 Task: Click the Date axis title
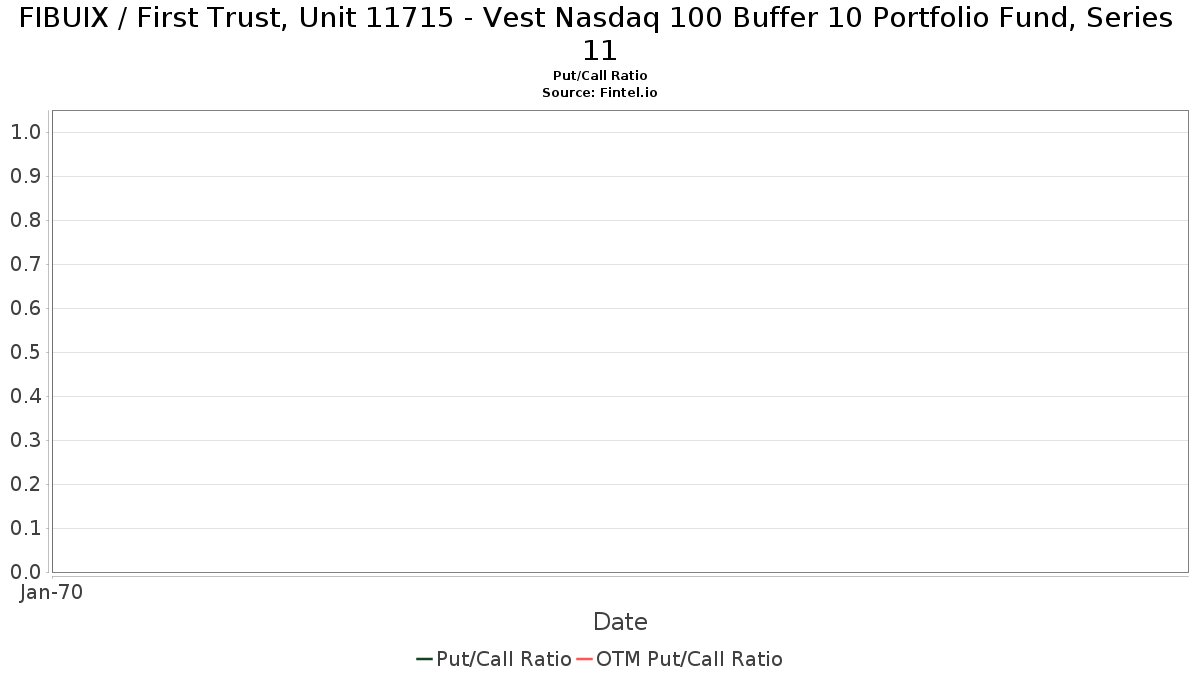(x=620, y=622)
